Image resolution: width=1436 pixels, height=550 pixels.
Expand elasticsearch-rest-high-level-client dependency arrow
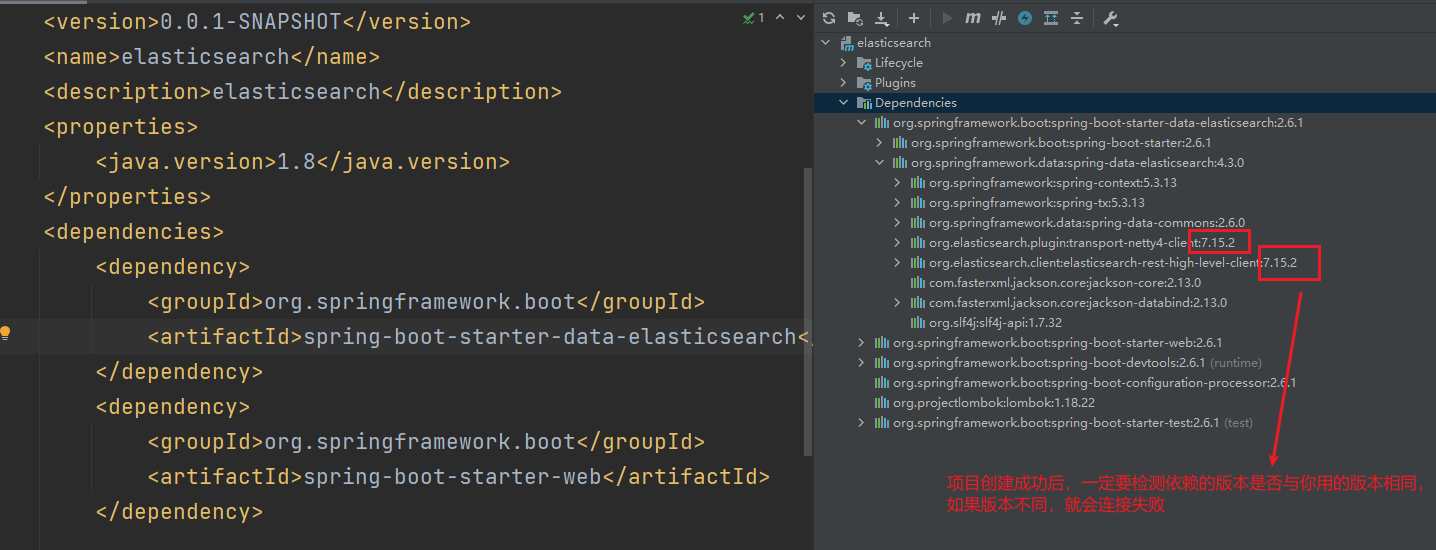pos(897,263)
